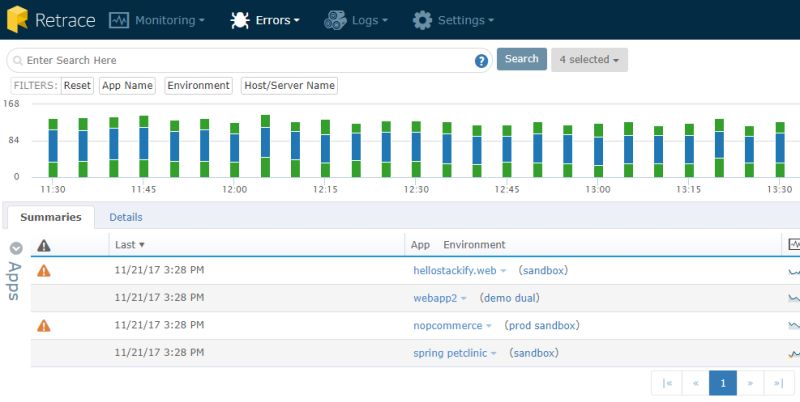Image resolution: width=800 pixels, height=402 pixels.
Task: Add the Environment filter
Action: click(198, 86)
